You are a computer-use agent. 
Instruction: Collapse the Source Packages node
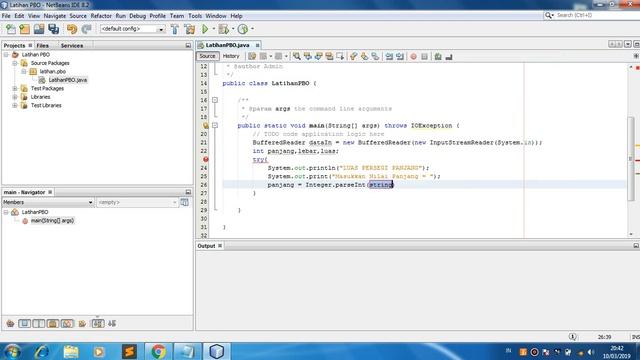(15, 63)
